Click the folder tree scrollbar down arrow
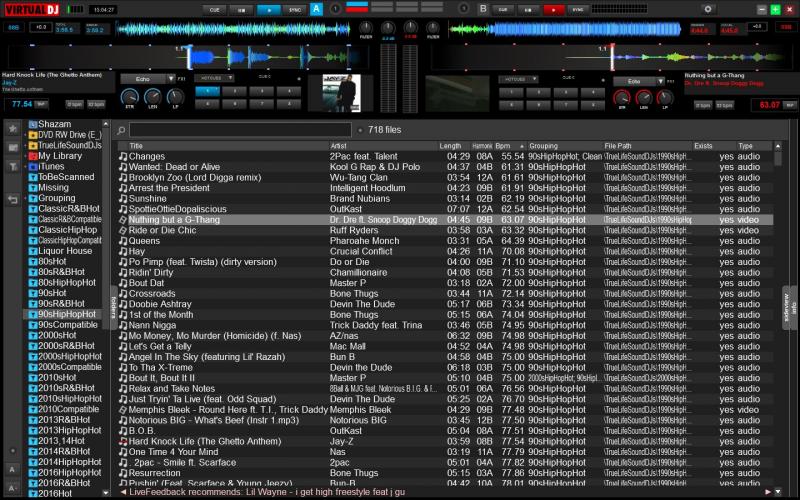The image size is (800, 500). click(x=106, y=493)
